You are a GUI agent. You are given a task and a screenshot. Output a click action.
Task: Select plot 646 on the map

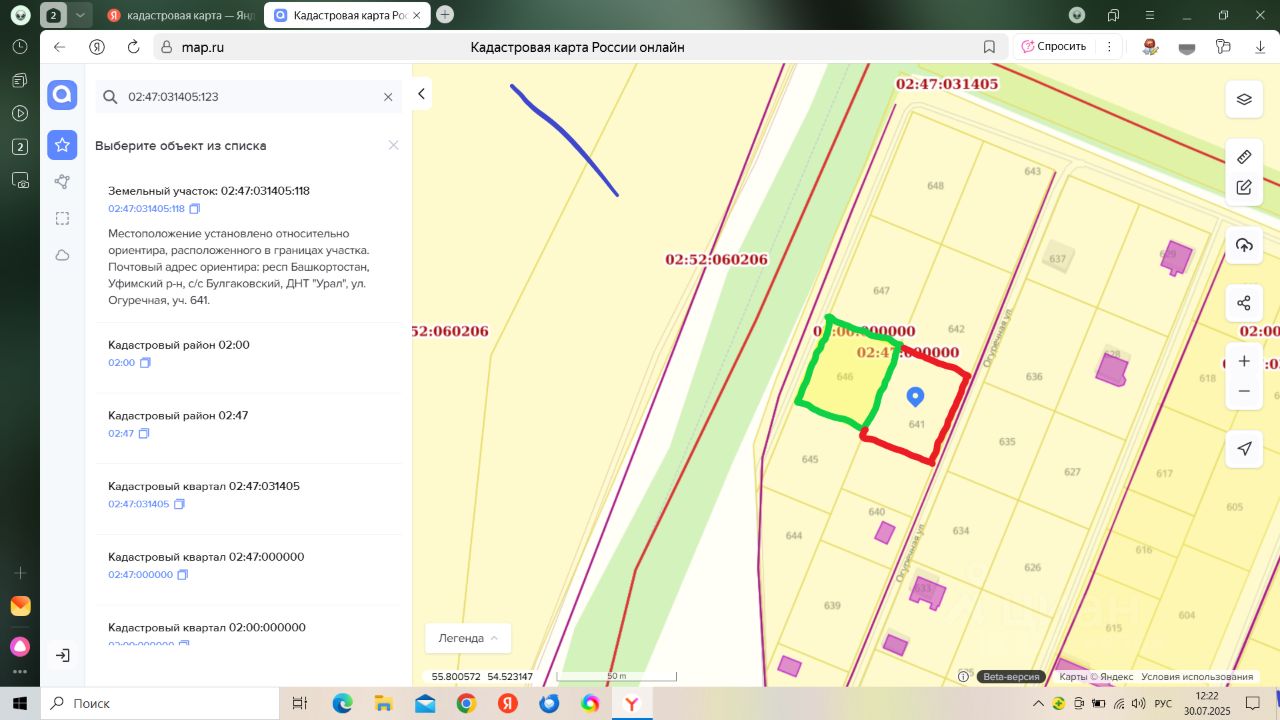[x=845, y=376]
